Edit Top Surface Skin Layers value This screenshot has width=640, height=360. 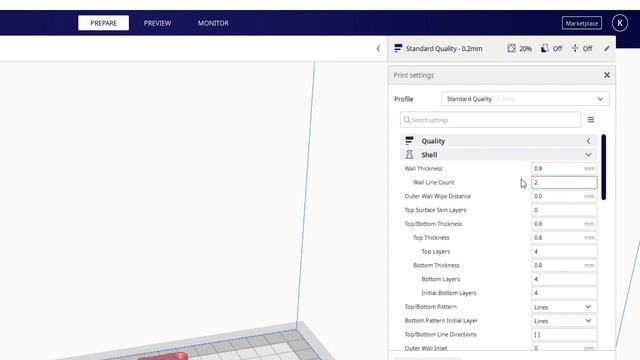coord(564,210)
